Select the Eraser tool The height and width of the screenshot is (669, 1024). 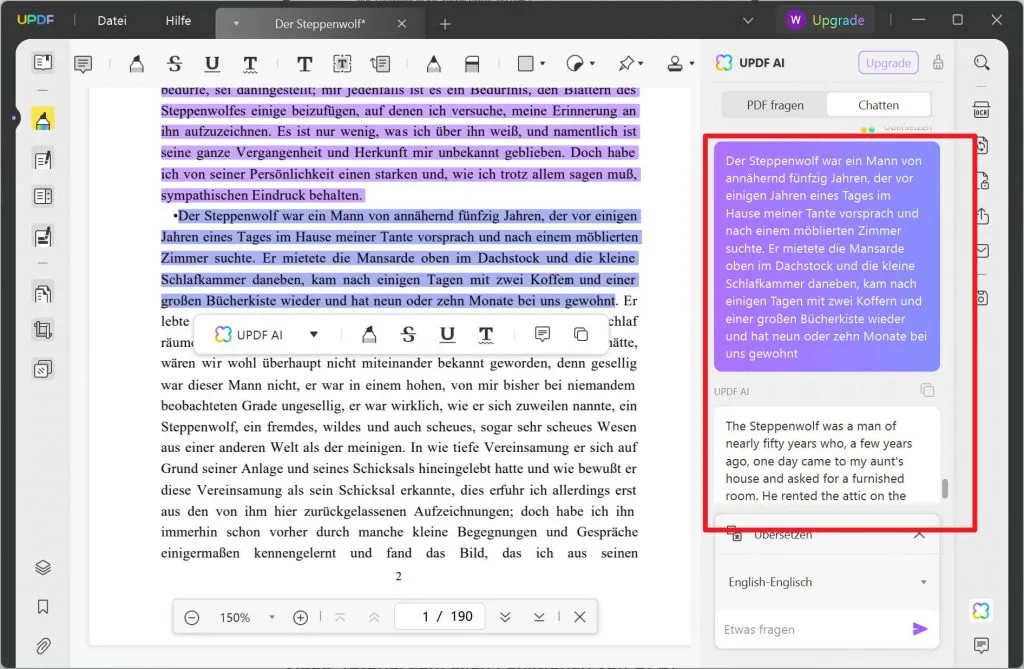[x=472, y=62]
